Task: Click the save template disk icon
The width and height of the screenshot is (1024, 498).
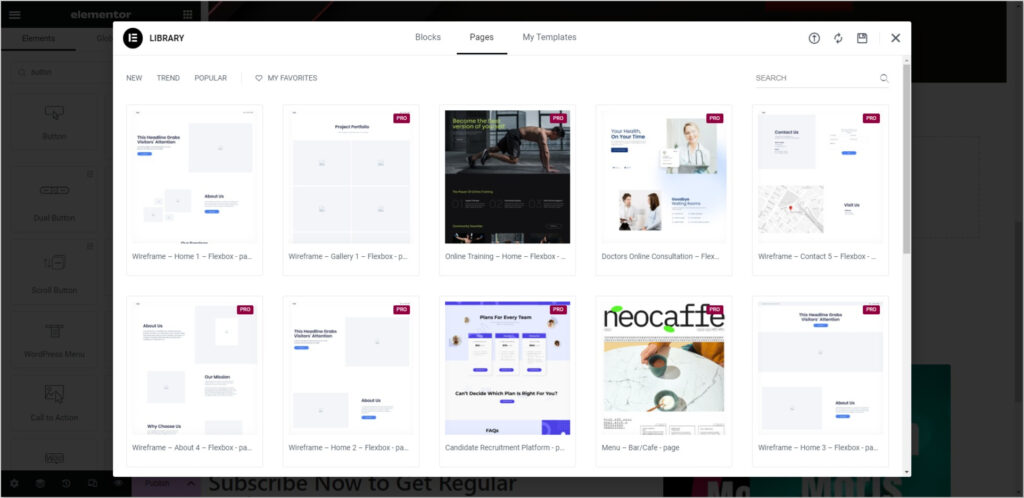Action: pos(862,38)
